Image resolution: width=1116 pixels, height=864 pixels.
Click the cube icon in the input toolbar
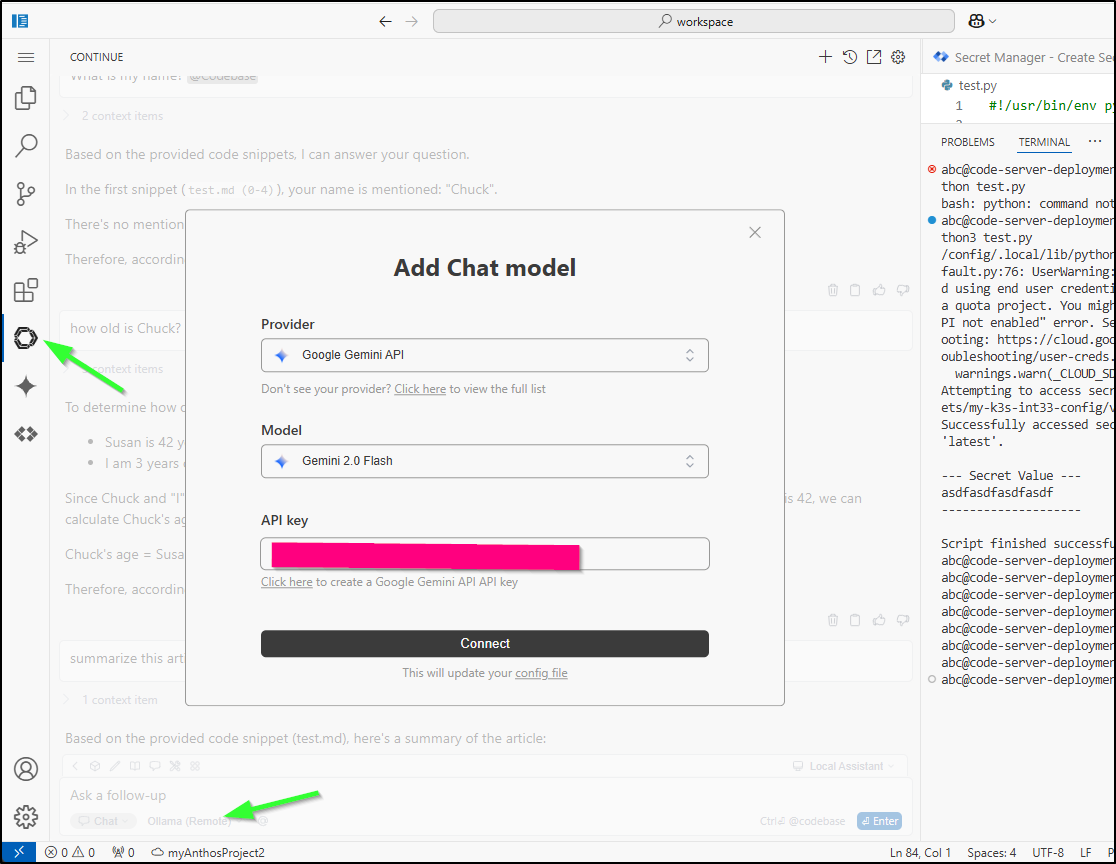coord(95,766)
